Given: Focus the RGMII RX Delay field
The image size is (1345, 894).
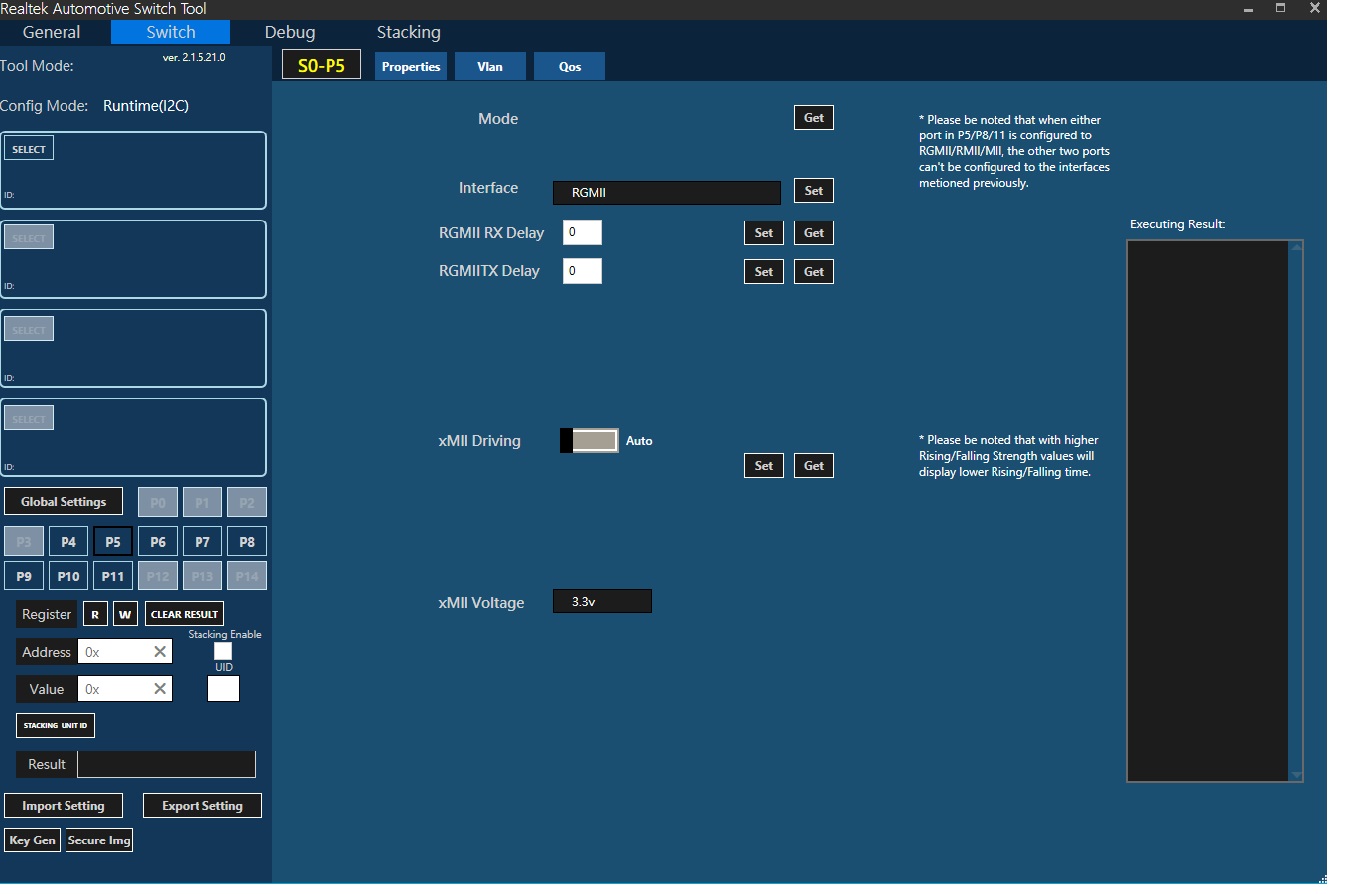Looking at the screenshot, I should 582,232.
